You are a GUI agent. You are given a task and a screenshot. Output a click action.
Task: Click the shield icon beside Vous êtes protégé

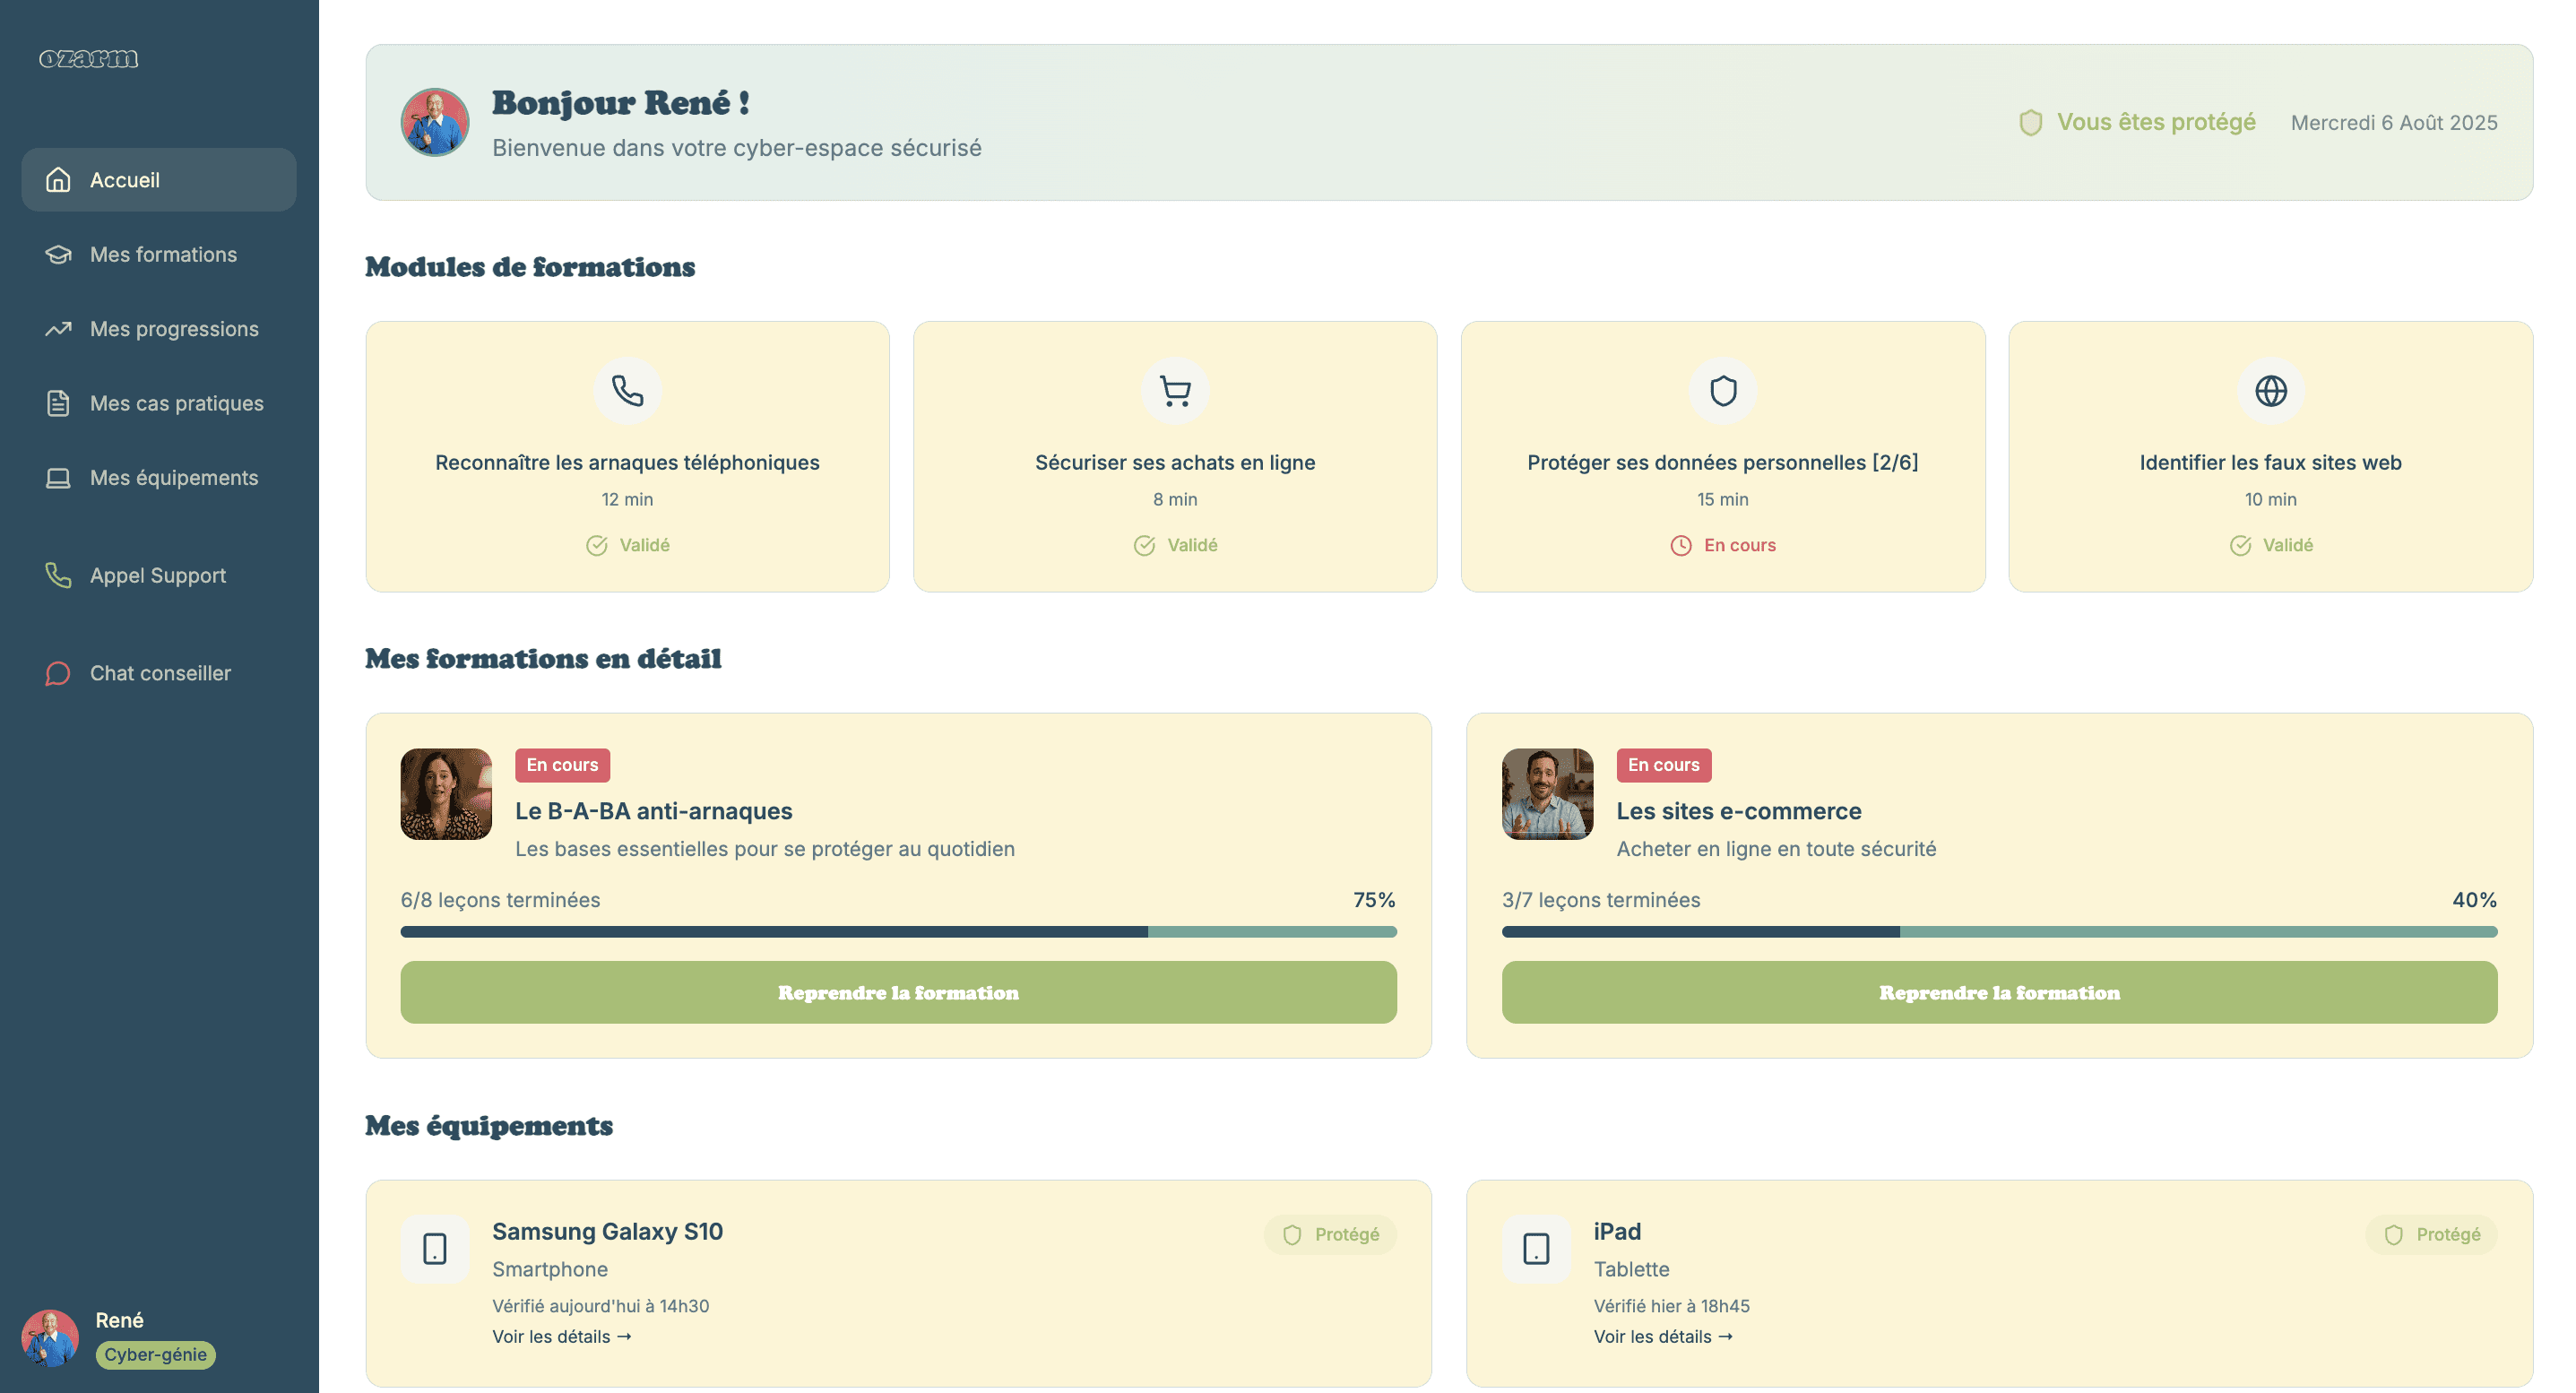click(x=2030, y=123)
